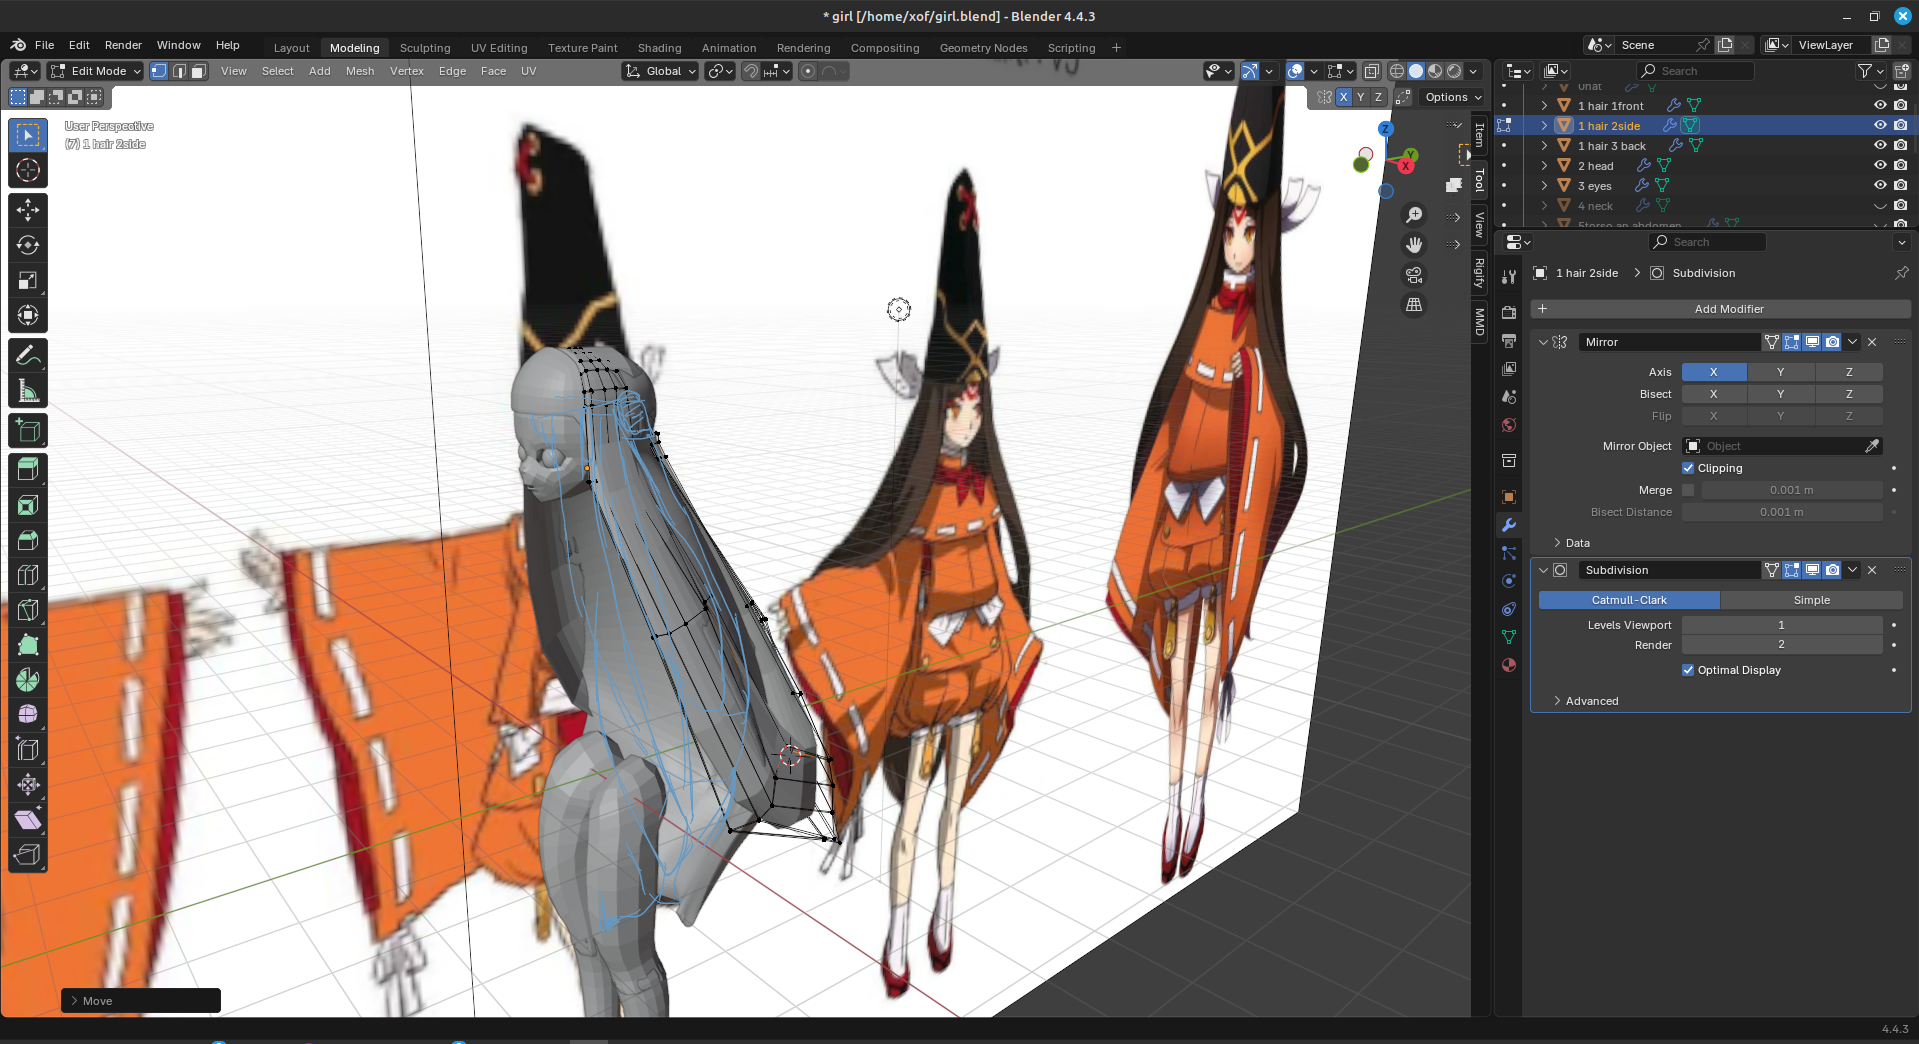Click the pan hand gizmo in viewport
This screenshot has width=1919, height=1044.
1414,245
